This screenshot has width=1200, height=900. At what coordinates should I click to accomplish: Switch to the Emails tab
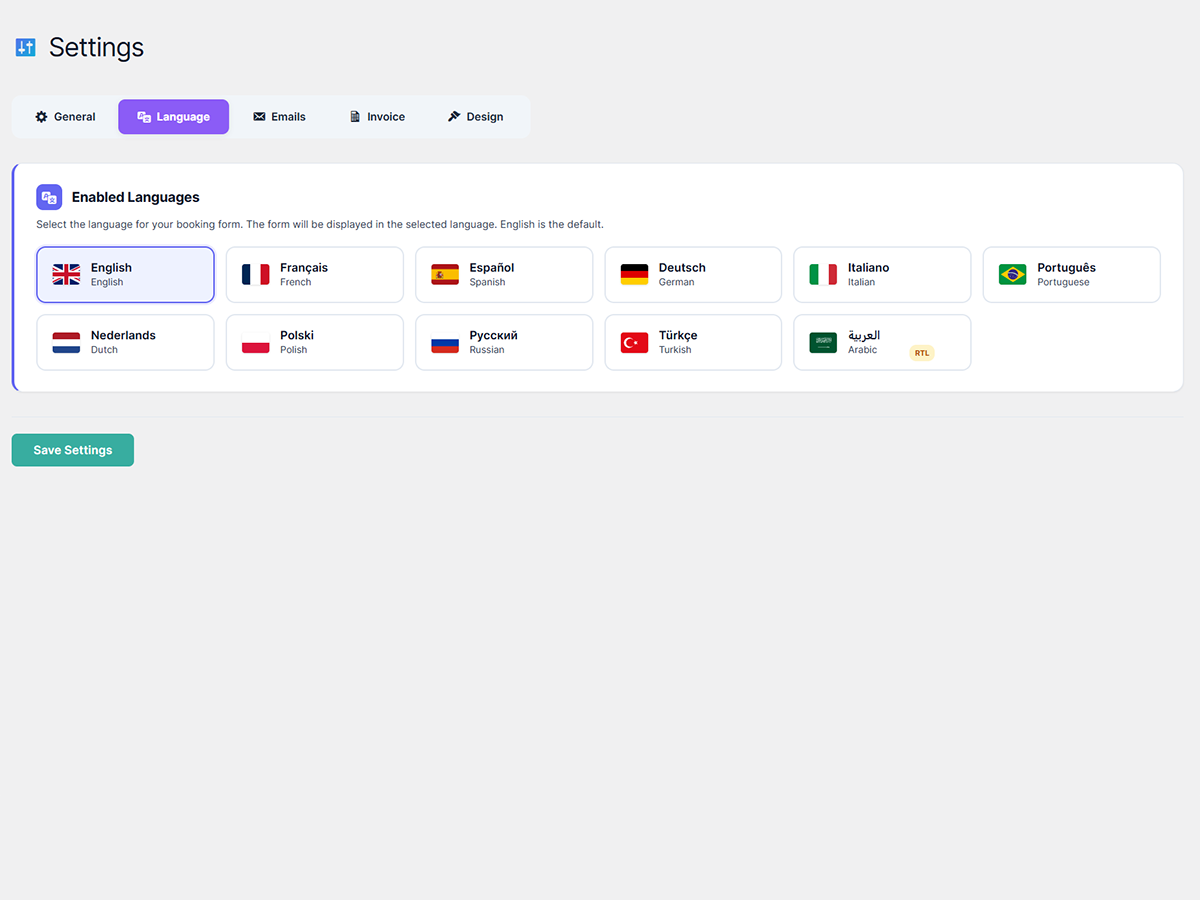(x=279, y=117)
